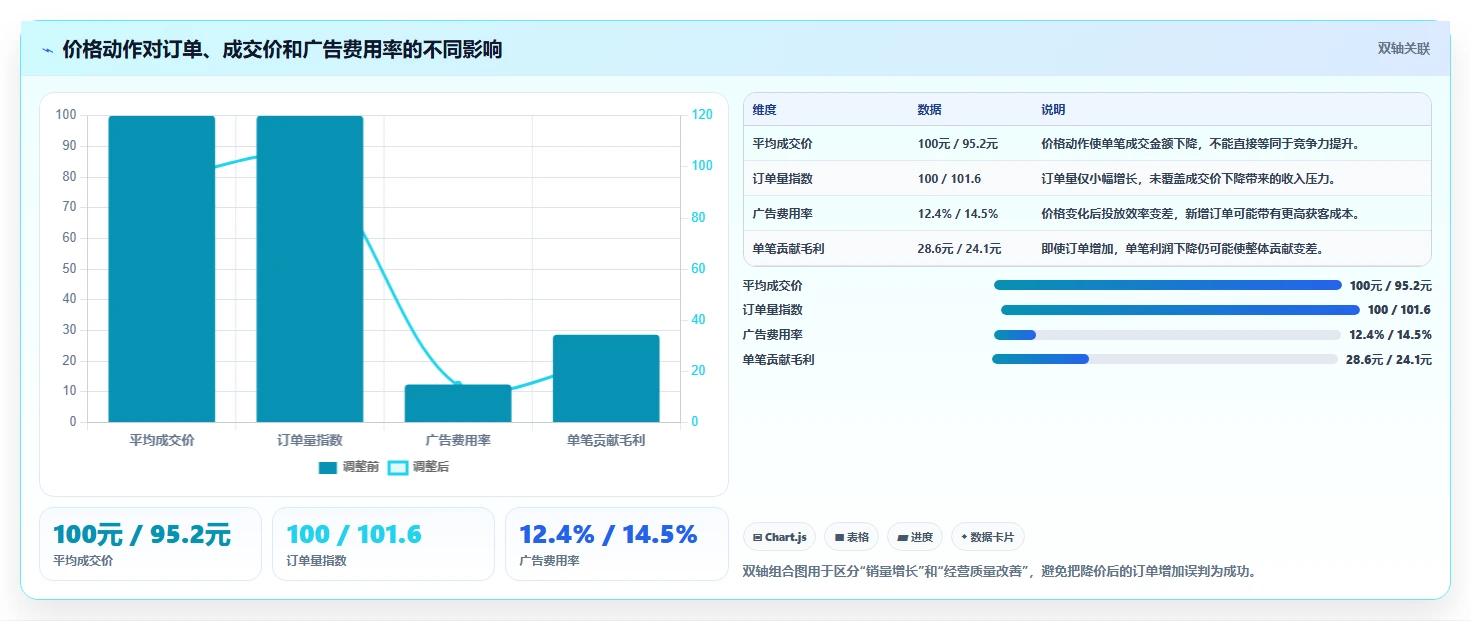Click the 表格 chip icon
The width and height of the screenshot is (1471, 621).
click(839, 537)
